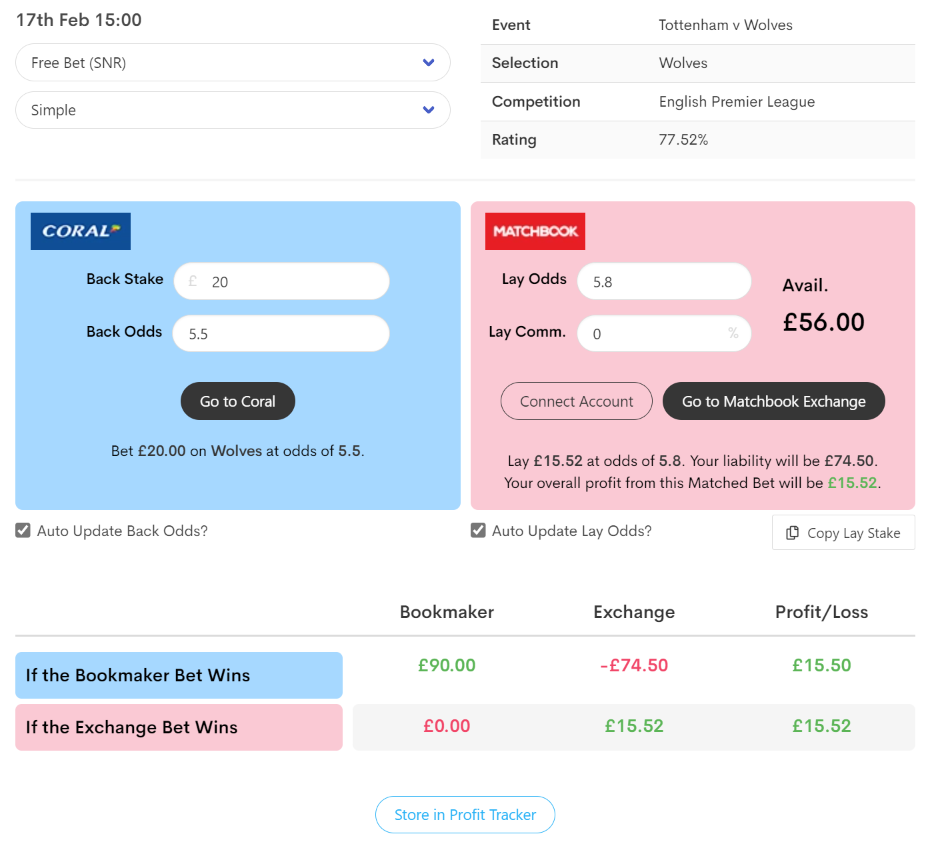Open the Free Bet (SNR) dropdown

pyautogui.click(x=233, y=62)
